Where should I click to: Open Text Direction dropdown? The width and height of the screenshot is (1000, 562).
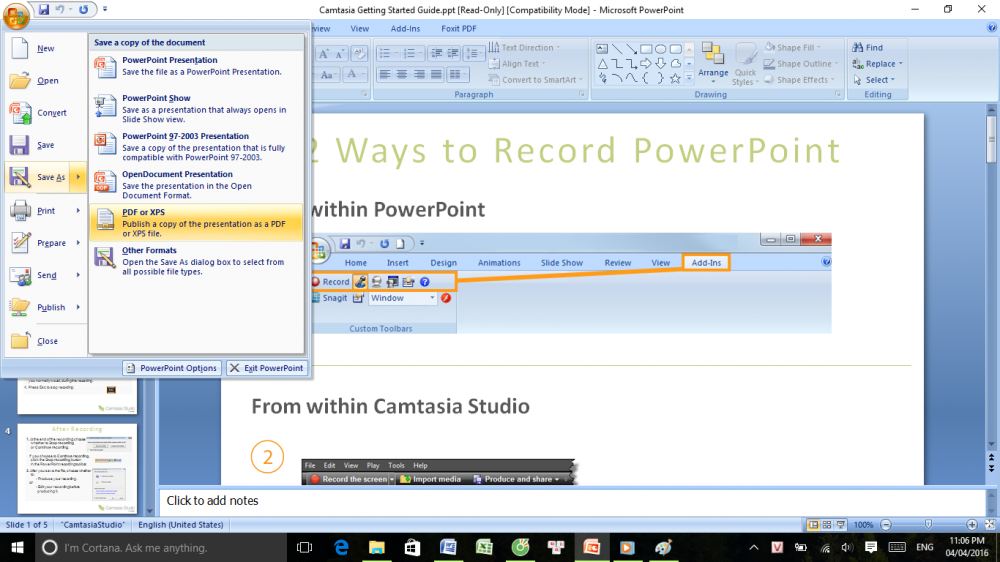[x=525, y=48]
